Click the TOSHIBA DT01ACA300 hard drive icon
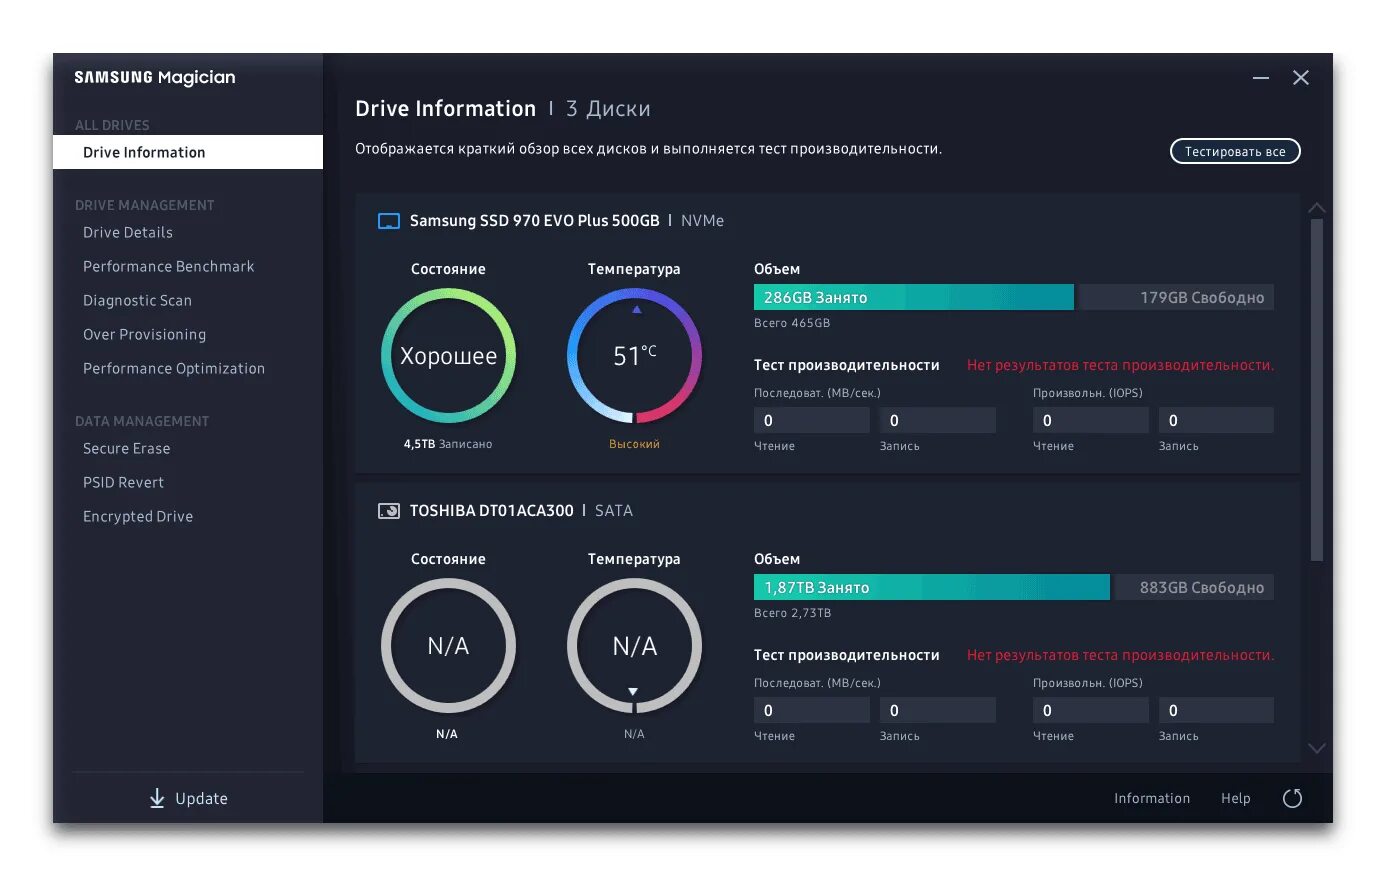This screenshot has width=1381, height=871. coord(389,511)
